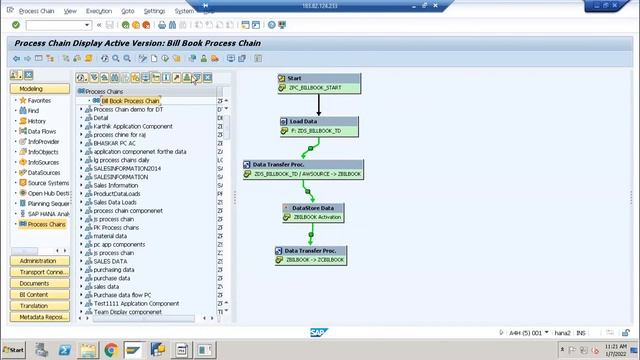Open the Goto menu

click(x=128, y=11)
